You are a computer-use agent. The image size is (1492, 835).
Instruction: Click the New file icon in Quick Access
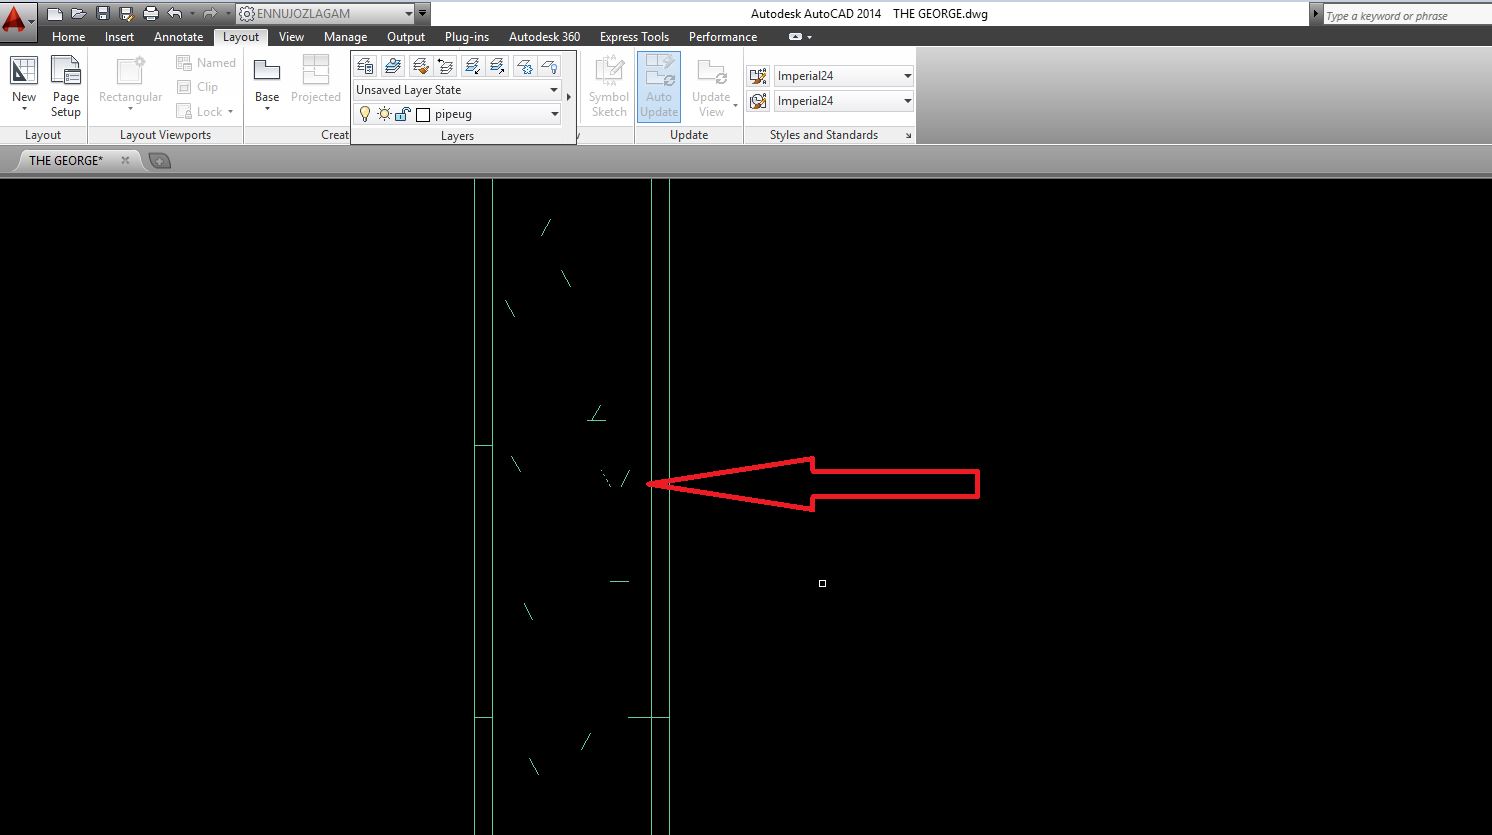tap(55, 14)
